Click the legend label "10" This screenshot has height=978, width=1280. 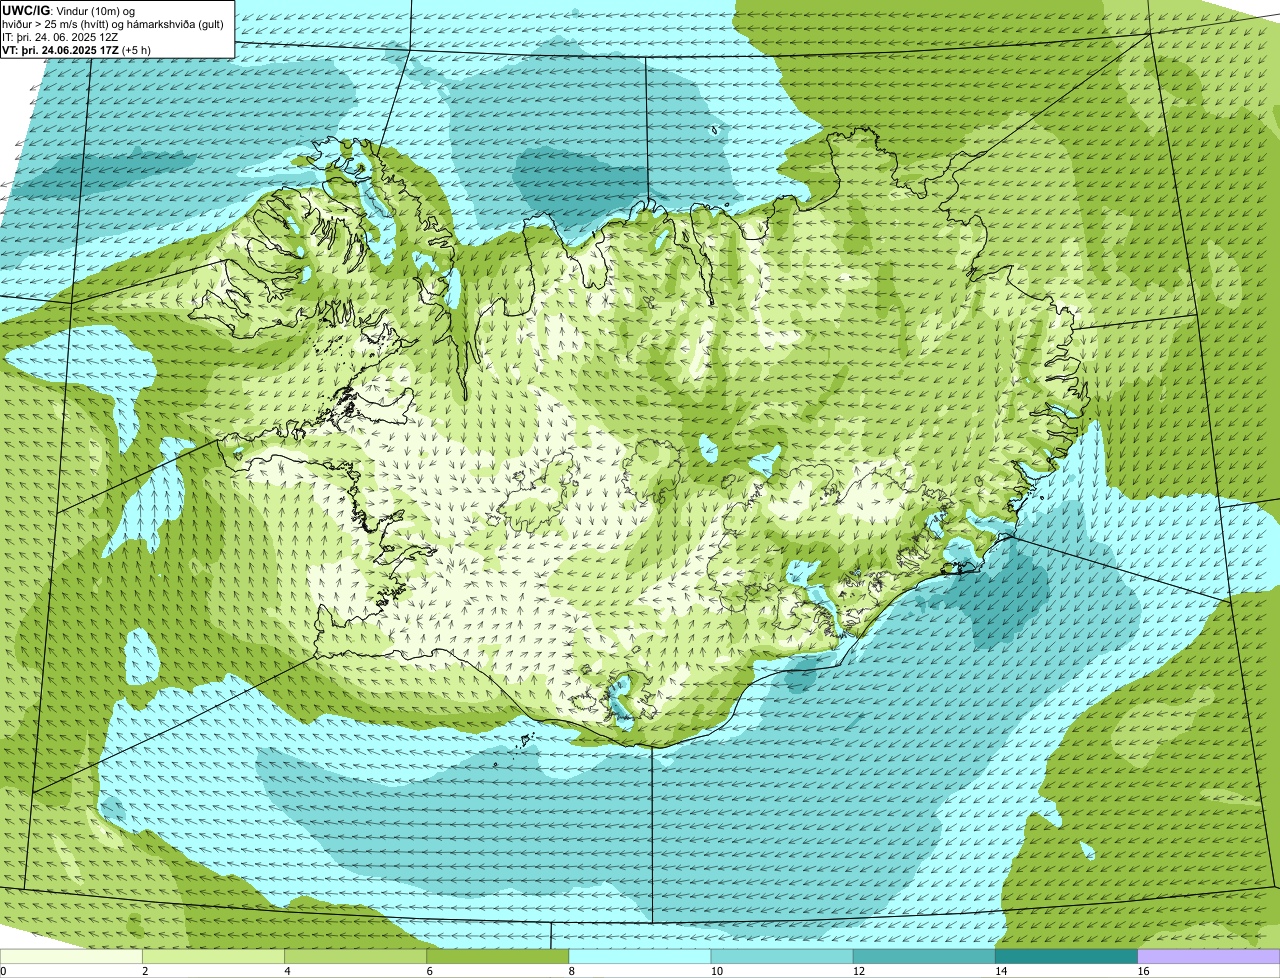[x=716, y=971]
